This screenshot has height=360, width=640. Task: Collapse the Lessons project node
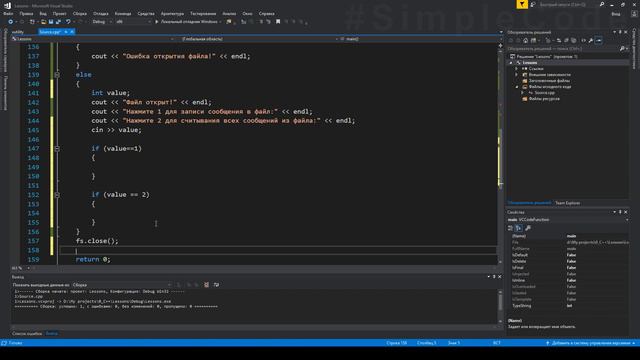pos(511,63)
